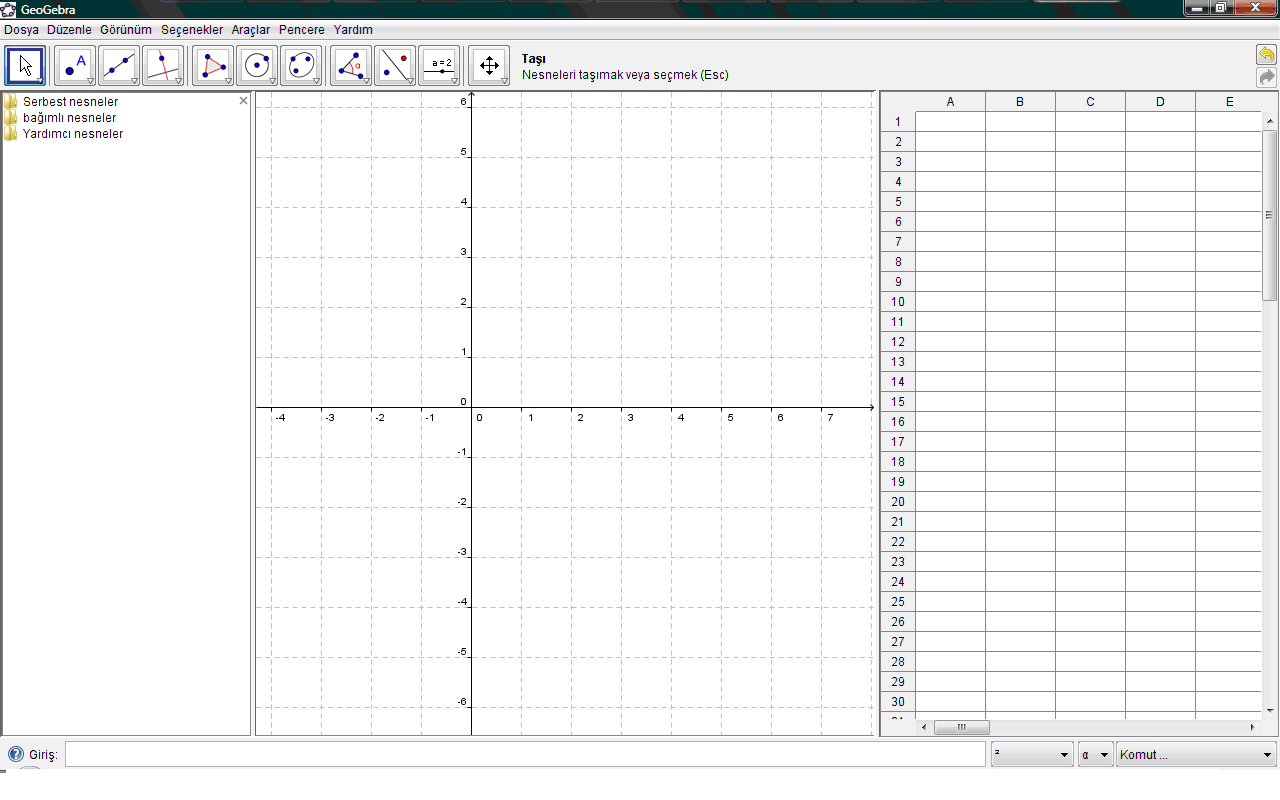This screenshot has width=1280, height=800.
Task: Select the Move (Taşı) arrow tool
Action: 26,66
